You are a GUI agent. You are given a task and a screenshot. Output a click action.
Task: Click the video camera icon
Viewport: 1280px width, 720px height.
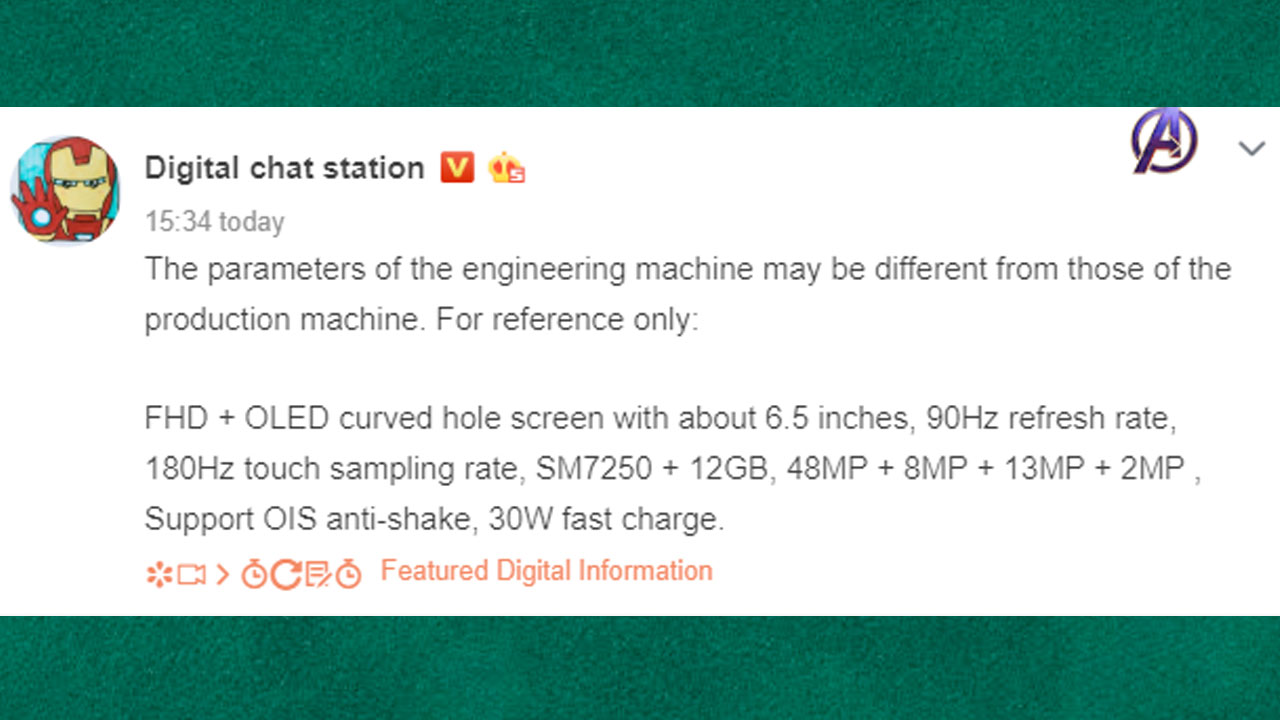coord(191,575)
